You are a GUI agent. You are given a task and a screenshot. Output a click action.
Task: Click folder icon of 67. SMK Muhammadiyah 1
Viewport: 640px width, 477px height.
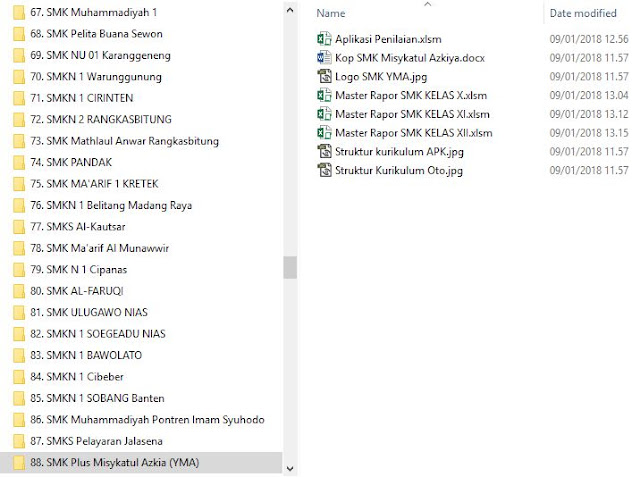click(19, 12)
